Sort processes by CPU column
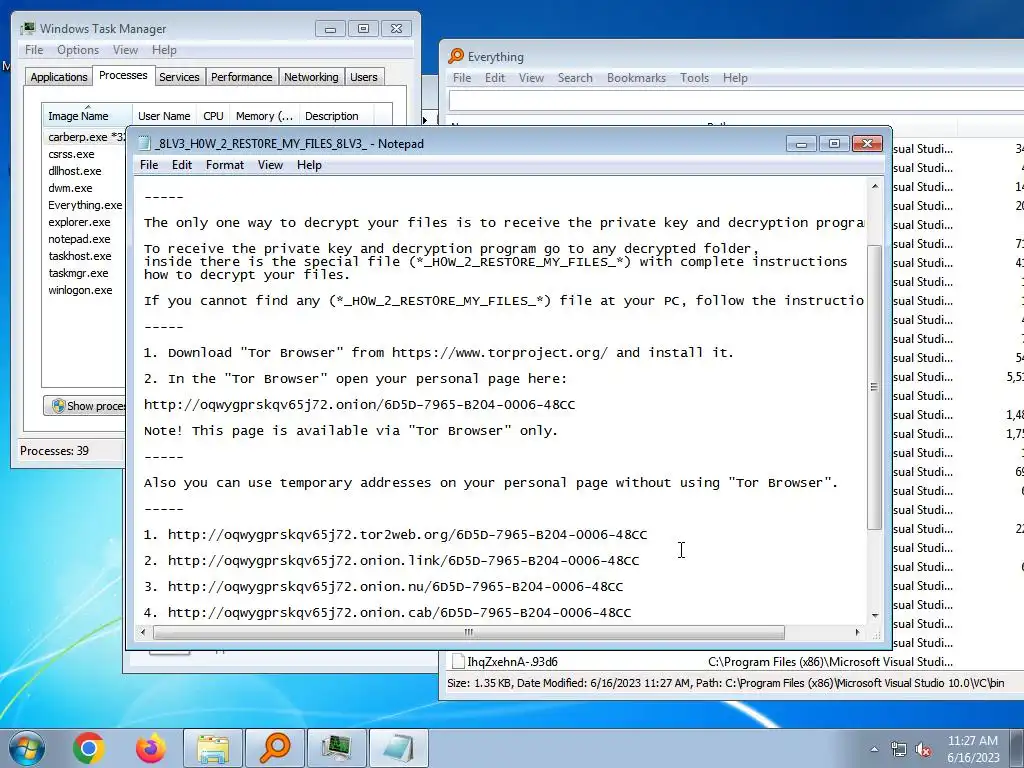The width and height of the screenshot is (1024, 768). 213,116
